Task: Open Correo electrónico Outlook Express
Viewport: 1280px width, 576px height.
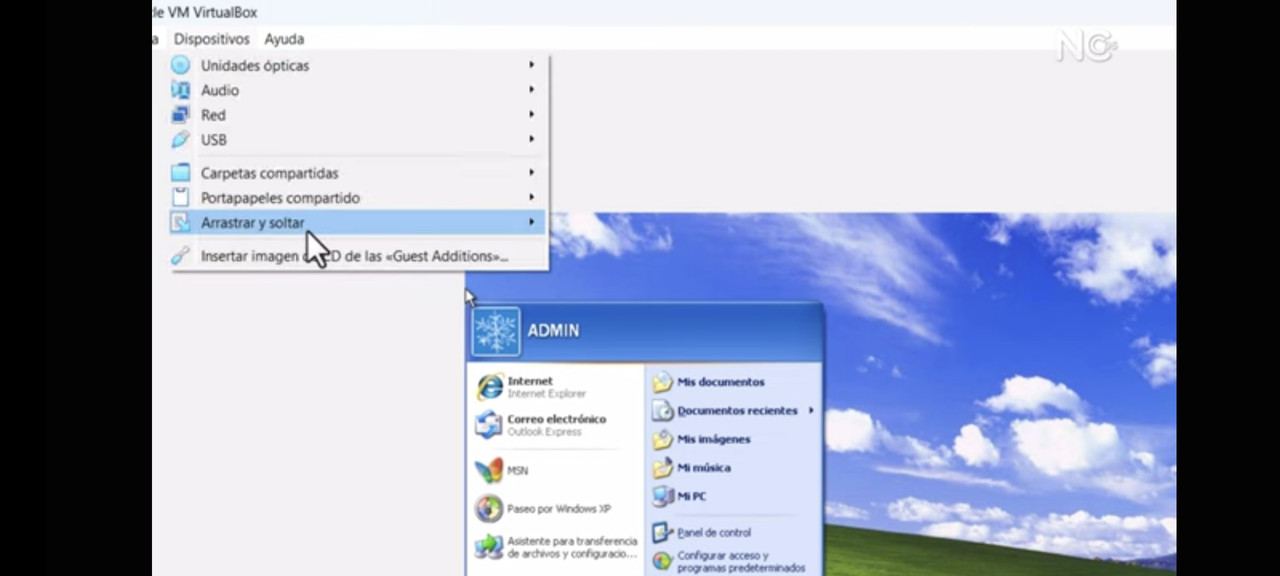Action: [557, 425]
